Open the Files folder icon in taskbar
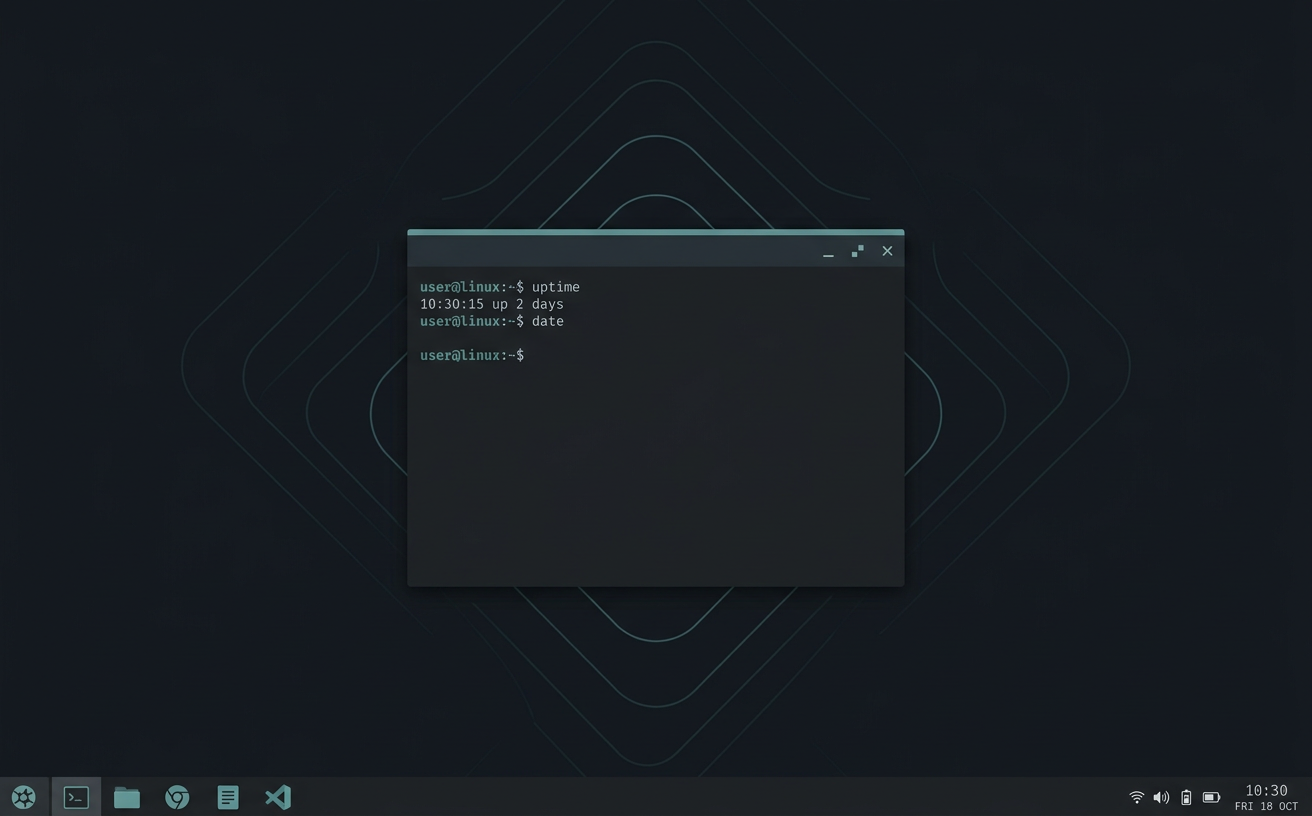 pos(127,797)
